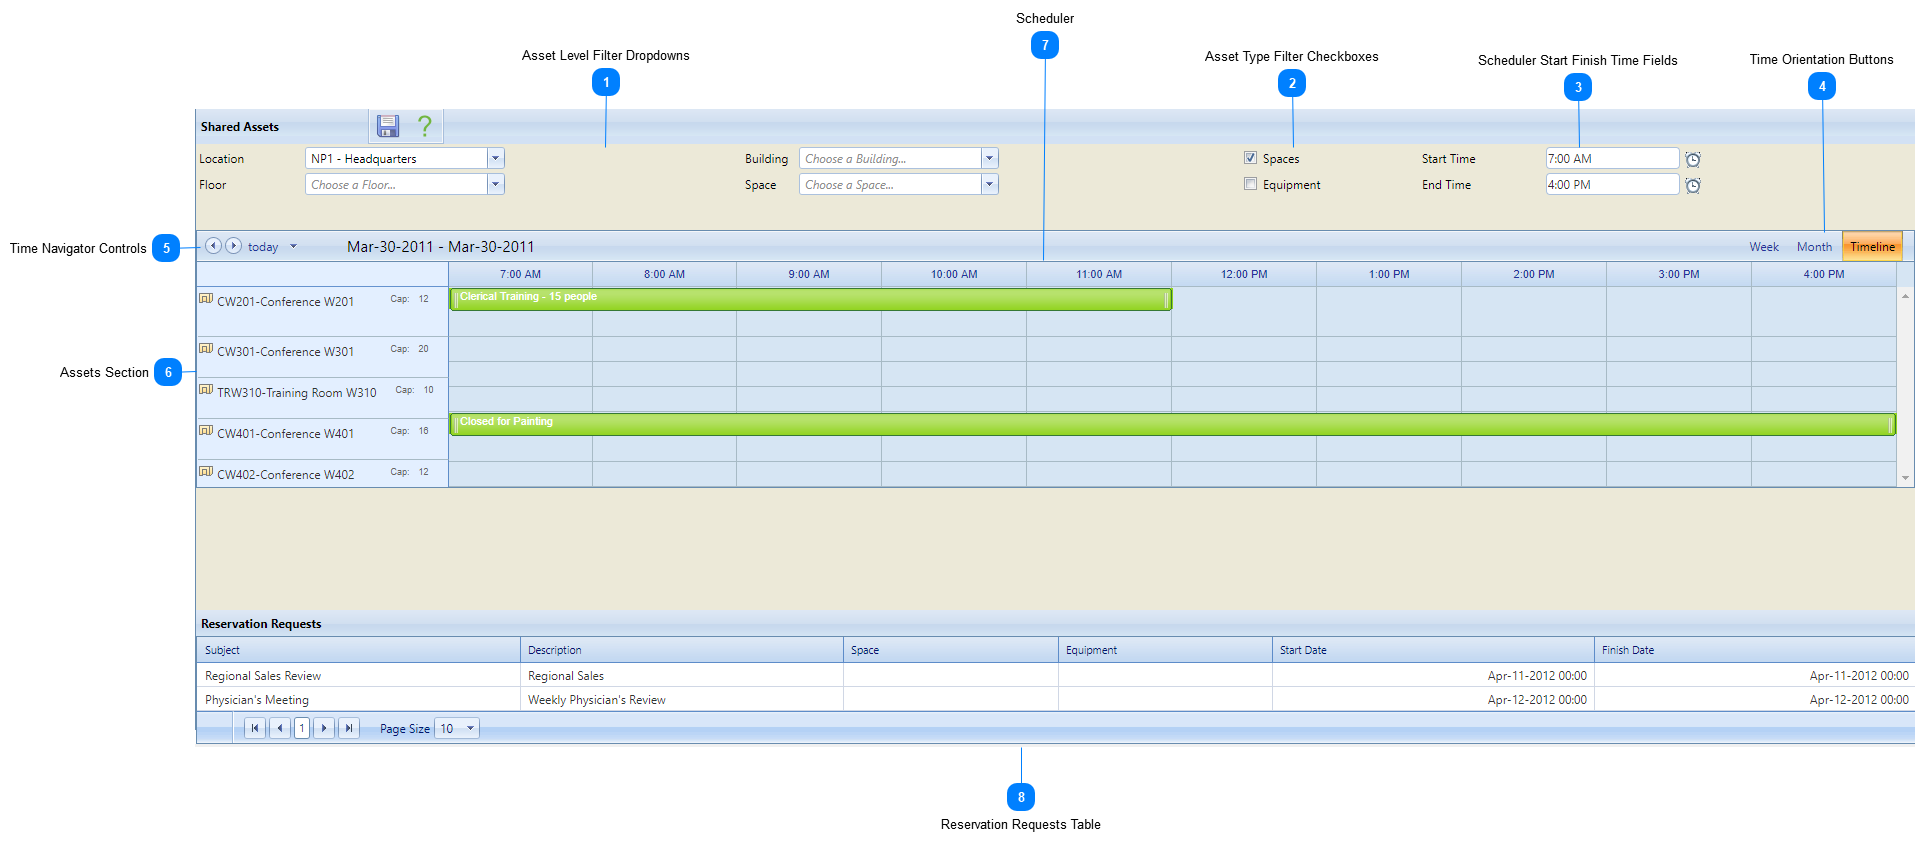
Task: Go to next period with forward arrow
Action: [233, 246]
